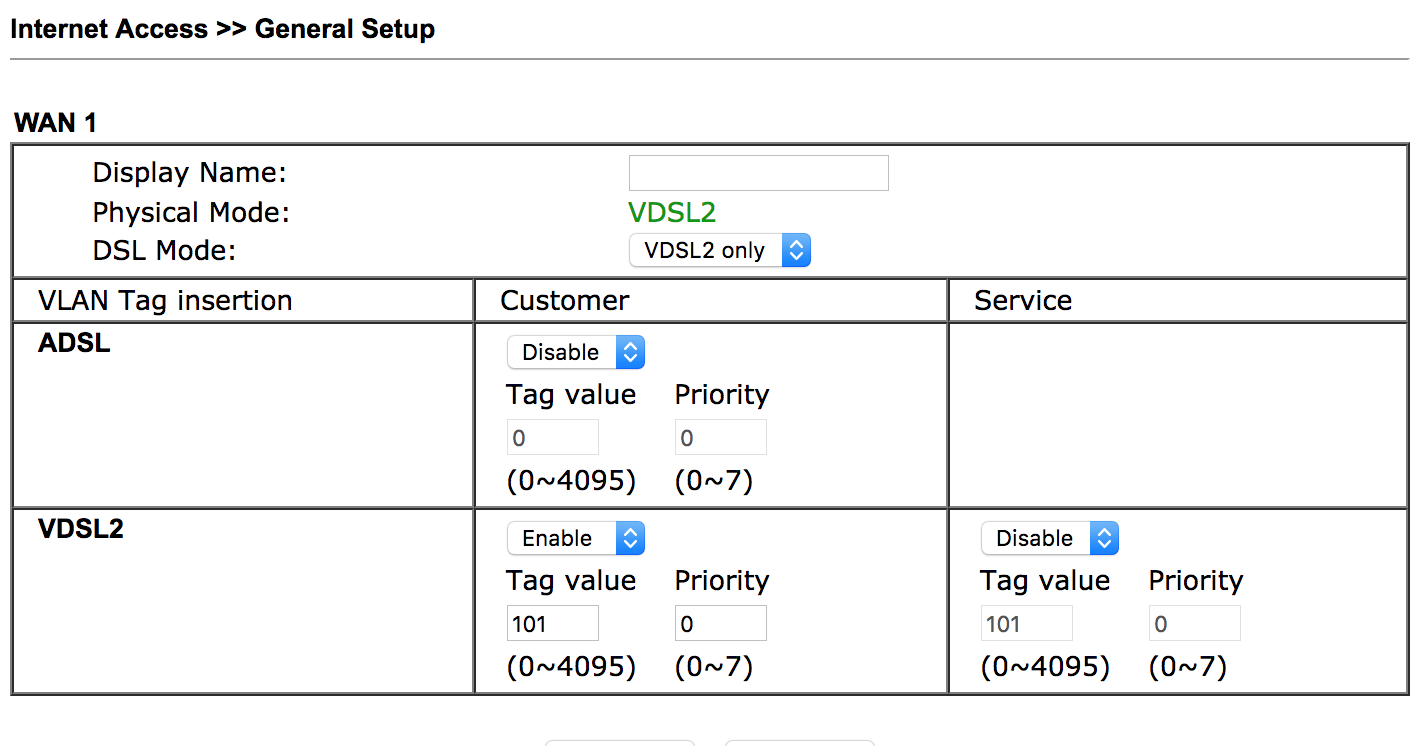Click the green VDSL2 Physical Mode value
Screen dimensions: 1428x746
click(672, 212)
